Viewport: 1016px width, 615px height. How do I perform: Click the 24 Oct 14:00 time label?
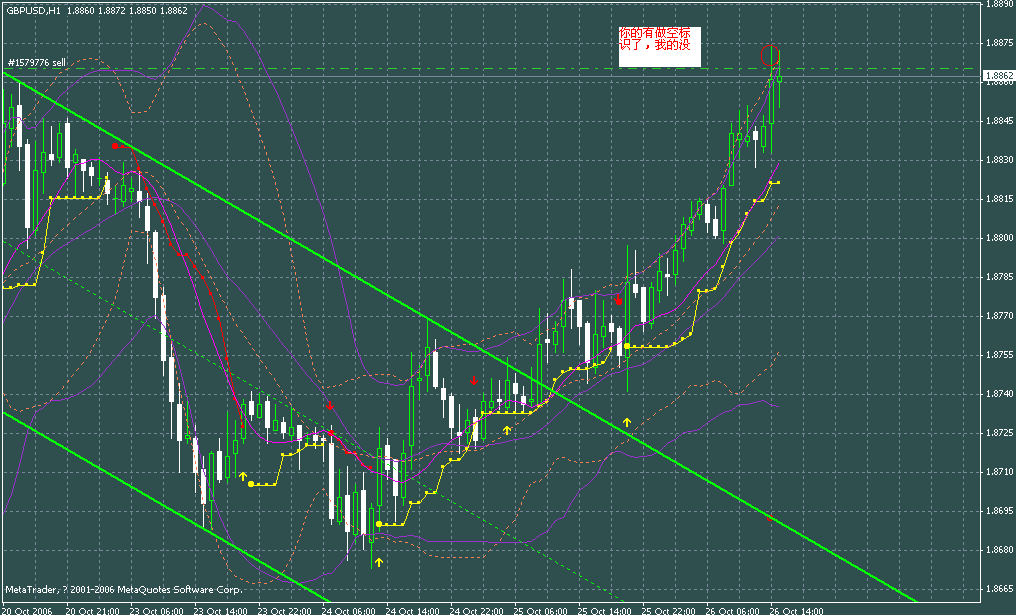[x=413, y=610]
